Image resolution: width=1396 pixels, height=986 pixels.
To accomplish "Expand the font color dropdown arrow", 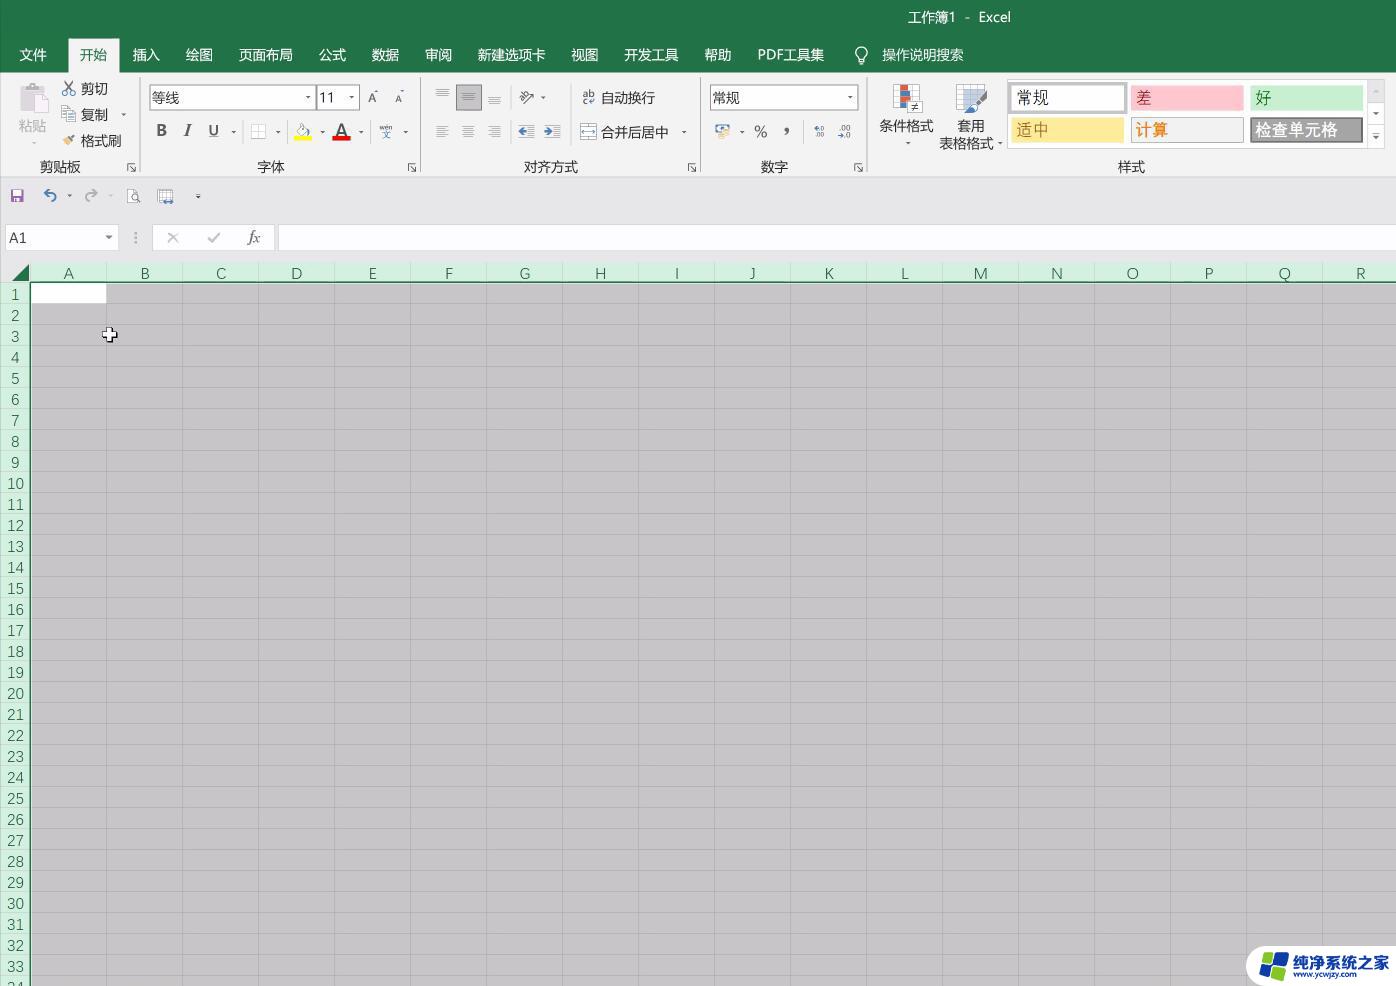I will [x=361, y=131].
